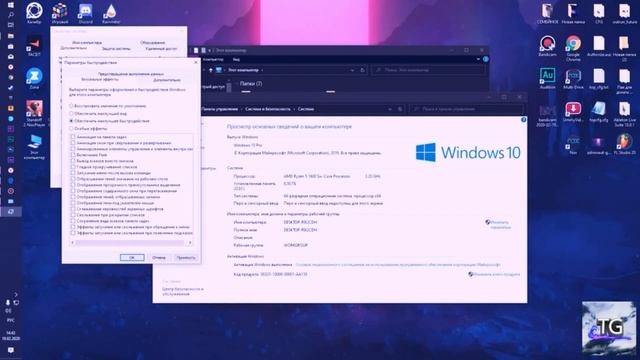Click search field in System window

coord(467,109)
